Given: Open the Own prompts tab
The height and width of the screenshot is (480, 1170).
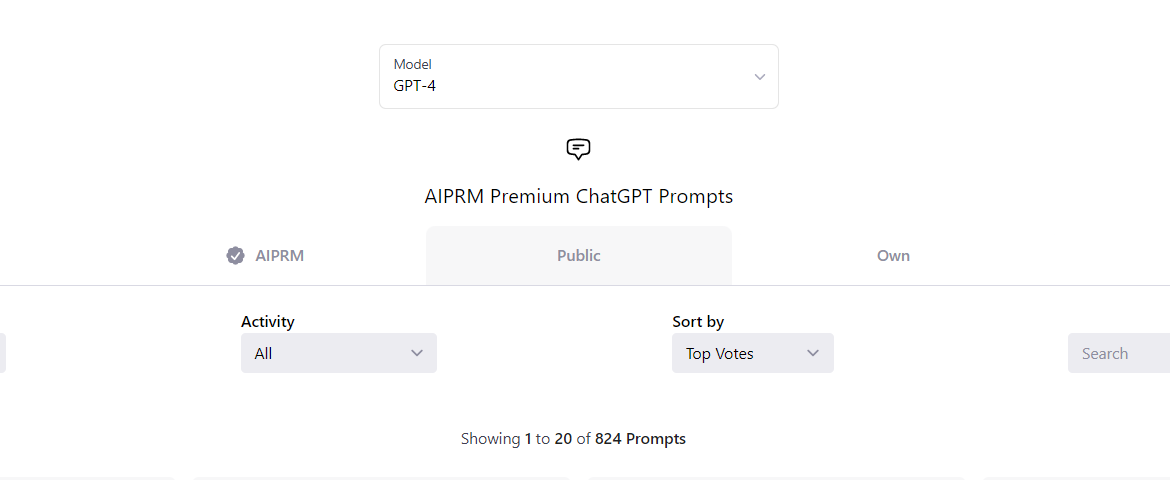Looking at the screenshot, I should tap(893, 256).
